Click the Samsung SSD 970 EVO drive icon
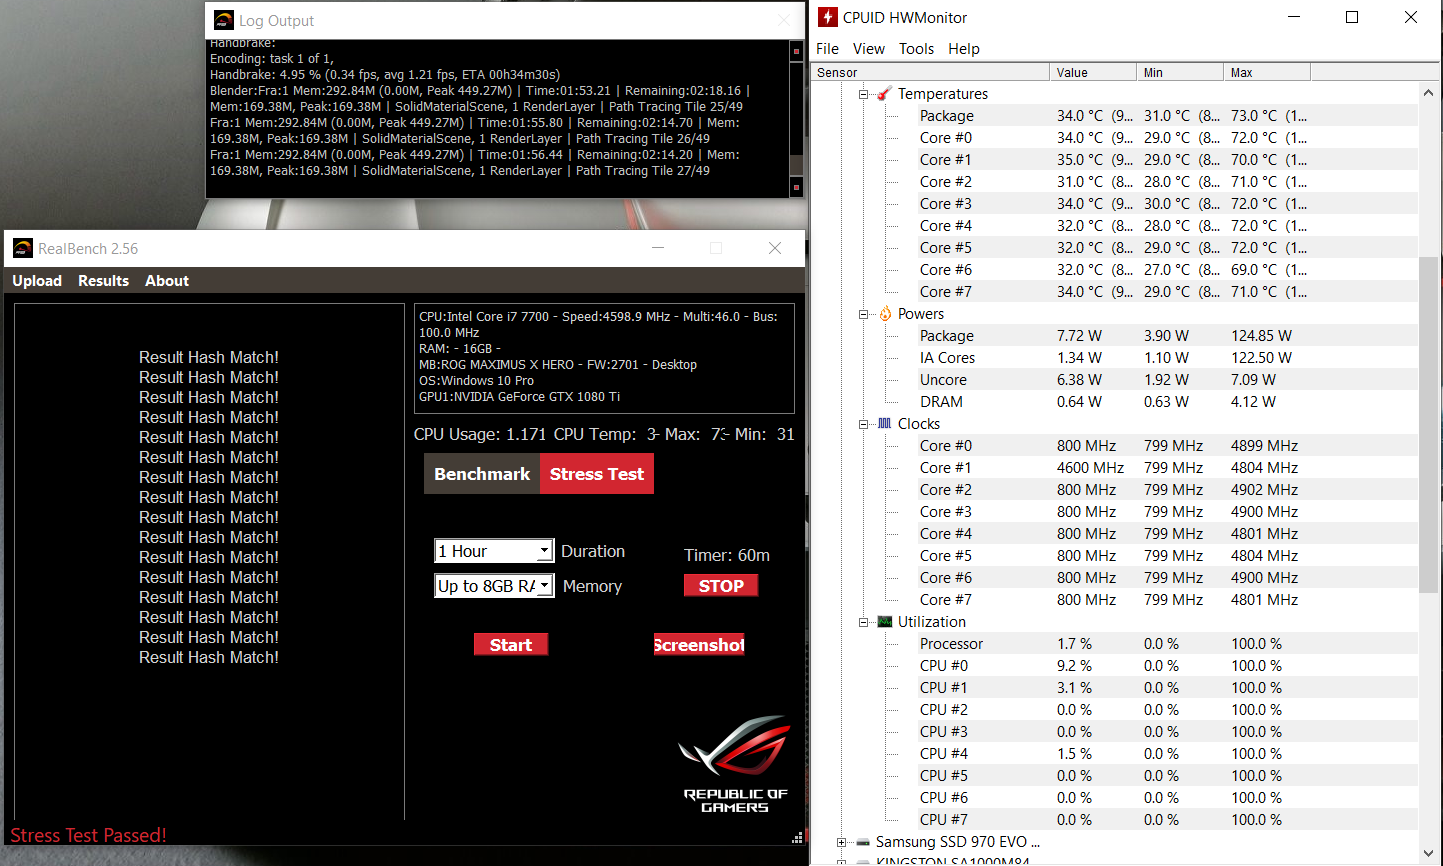This screenshot has width=1443, height=866. 863,842
